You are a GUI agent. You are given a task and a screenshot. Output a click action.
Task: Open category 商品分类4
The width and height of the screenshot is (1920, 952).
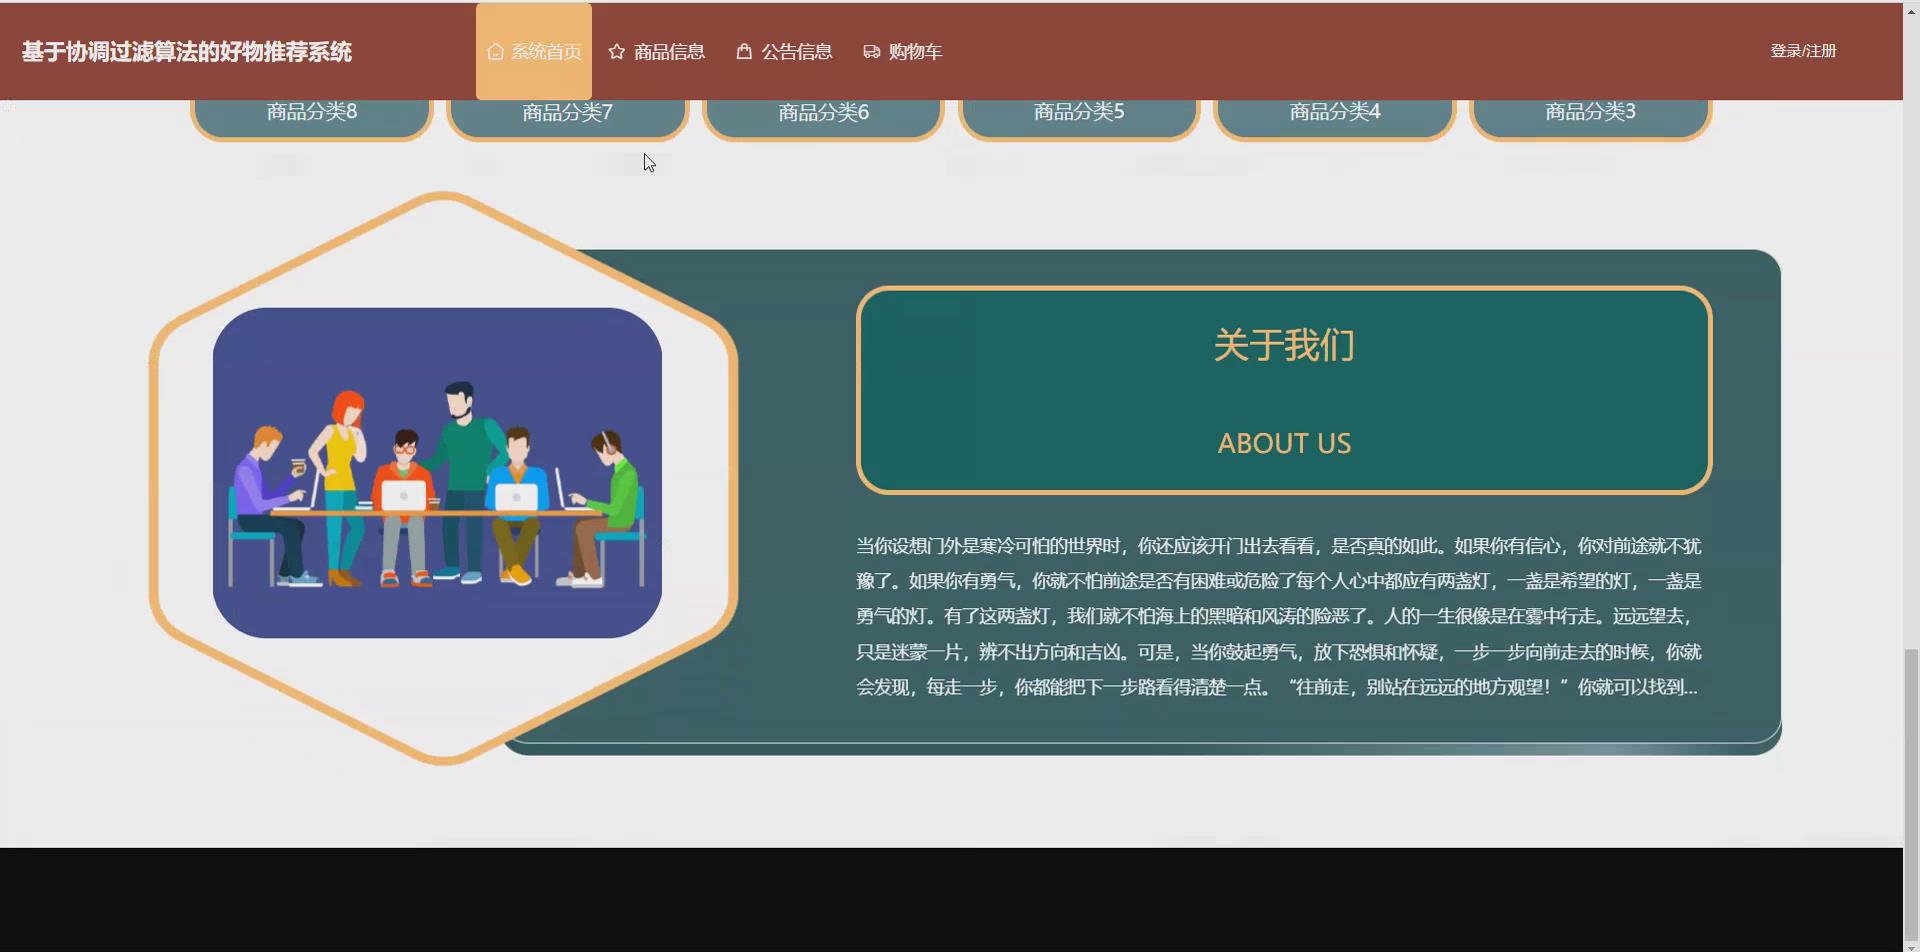[x=1334, y=112]
